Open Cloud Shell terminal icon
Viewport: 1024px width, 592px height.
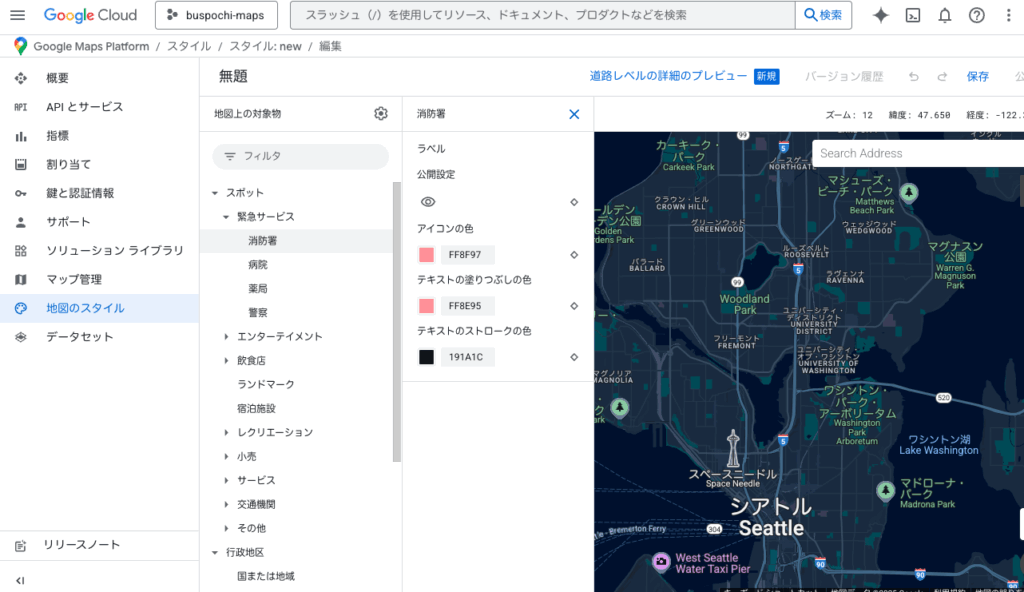pos(913,15)
